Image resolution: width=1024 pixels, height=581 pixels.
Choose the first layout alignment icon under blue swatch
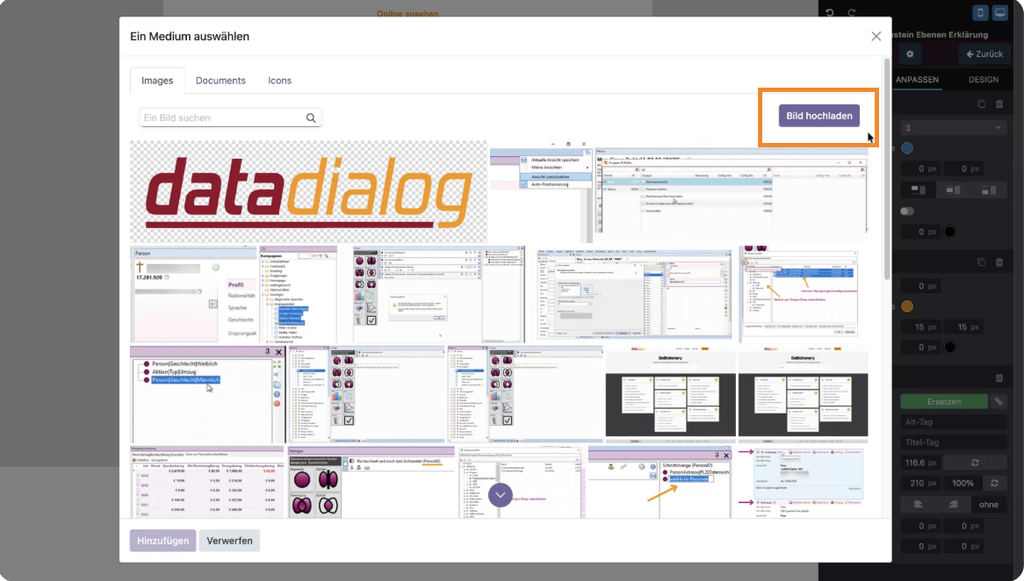[918, 190]
